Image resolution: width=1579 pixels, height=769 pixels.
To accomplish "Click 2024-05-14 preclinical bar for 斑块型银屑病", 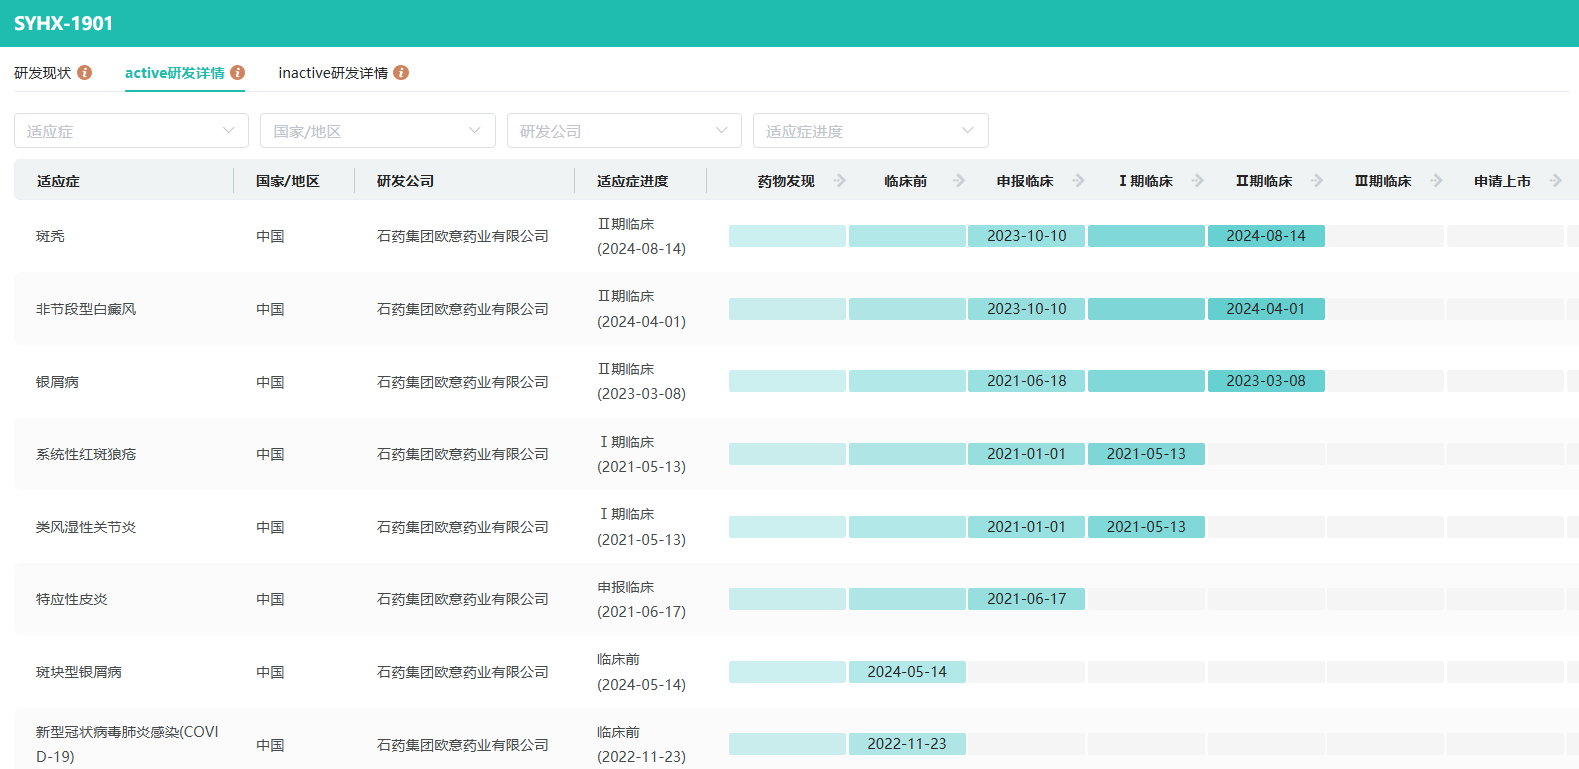I will [x=907, y=672].
